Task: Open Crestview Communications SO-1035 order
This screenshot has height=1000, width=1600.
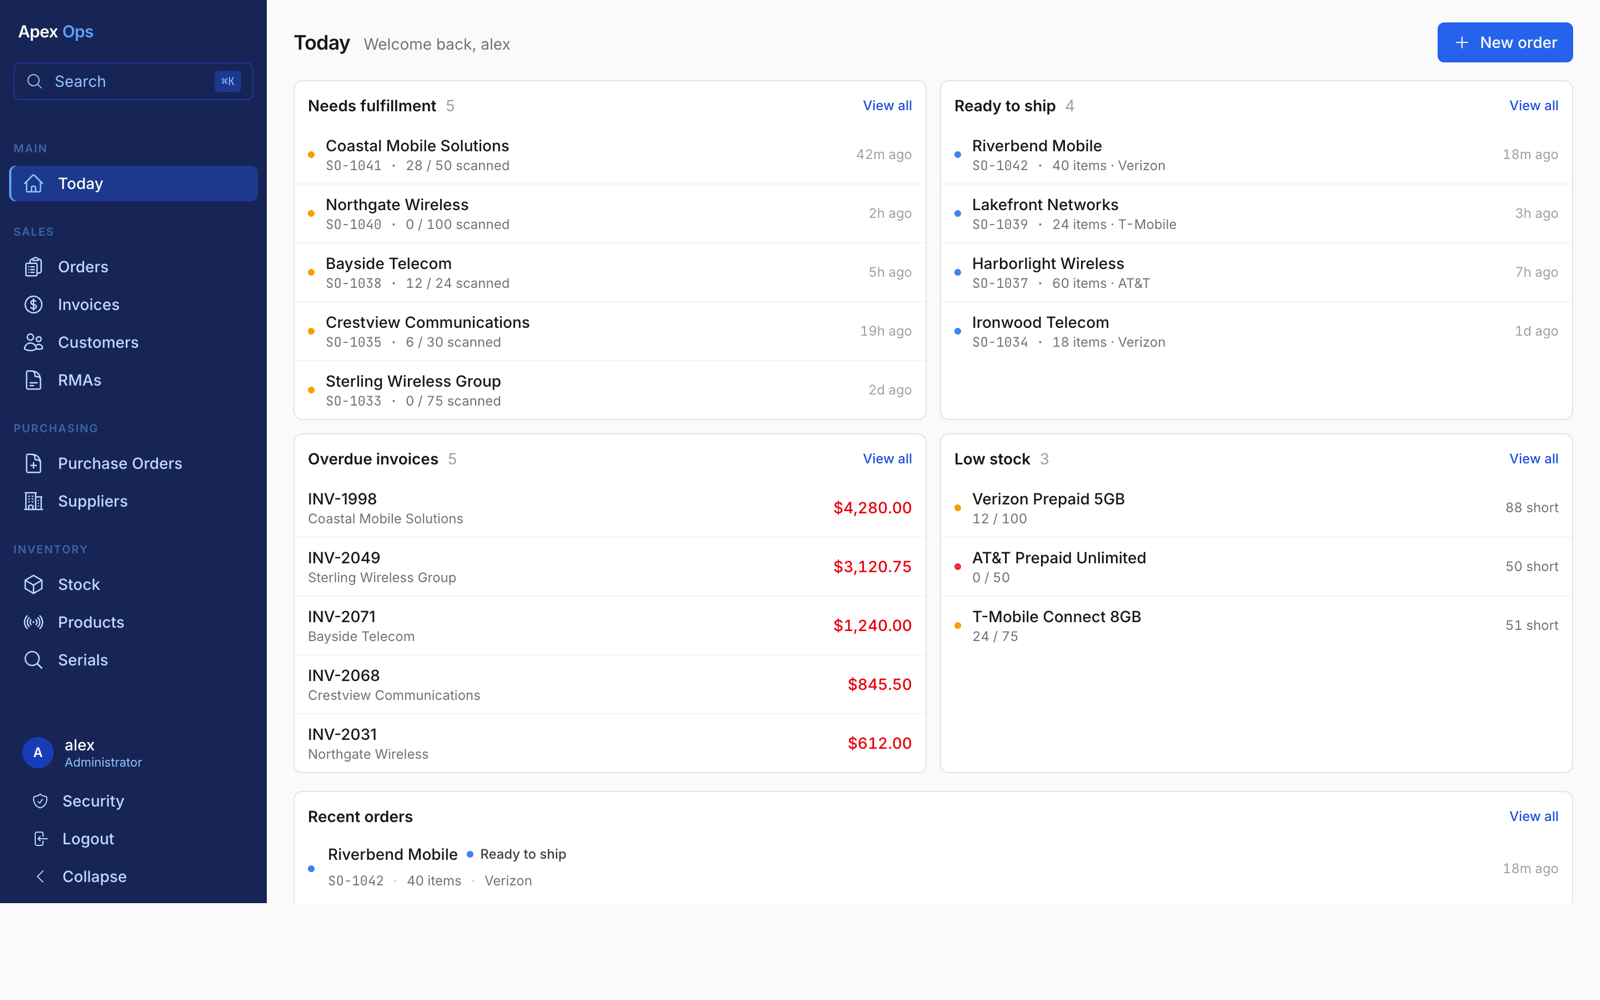Action: click(610, 332)
